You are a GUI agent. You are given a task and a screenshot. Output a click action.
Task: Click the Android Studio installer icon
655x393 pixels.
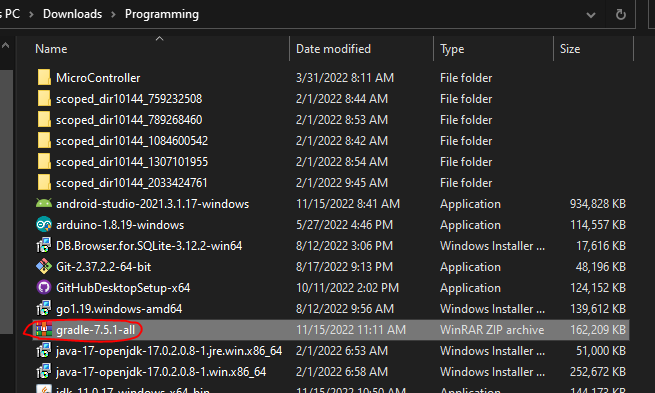click(x=44, y=203)
